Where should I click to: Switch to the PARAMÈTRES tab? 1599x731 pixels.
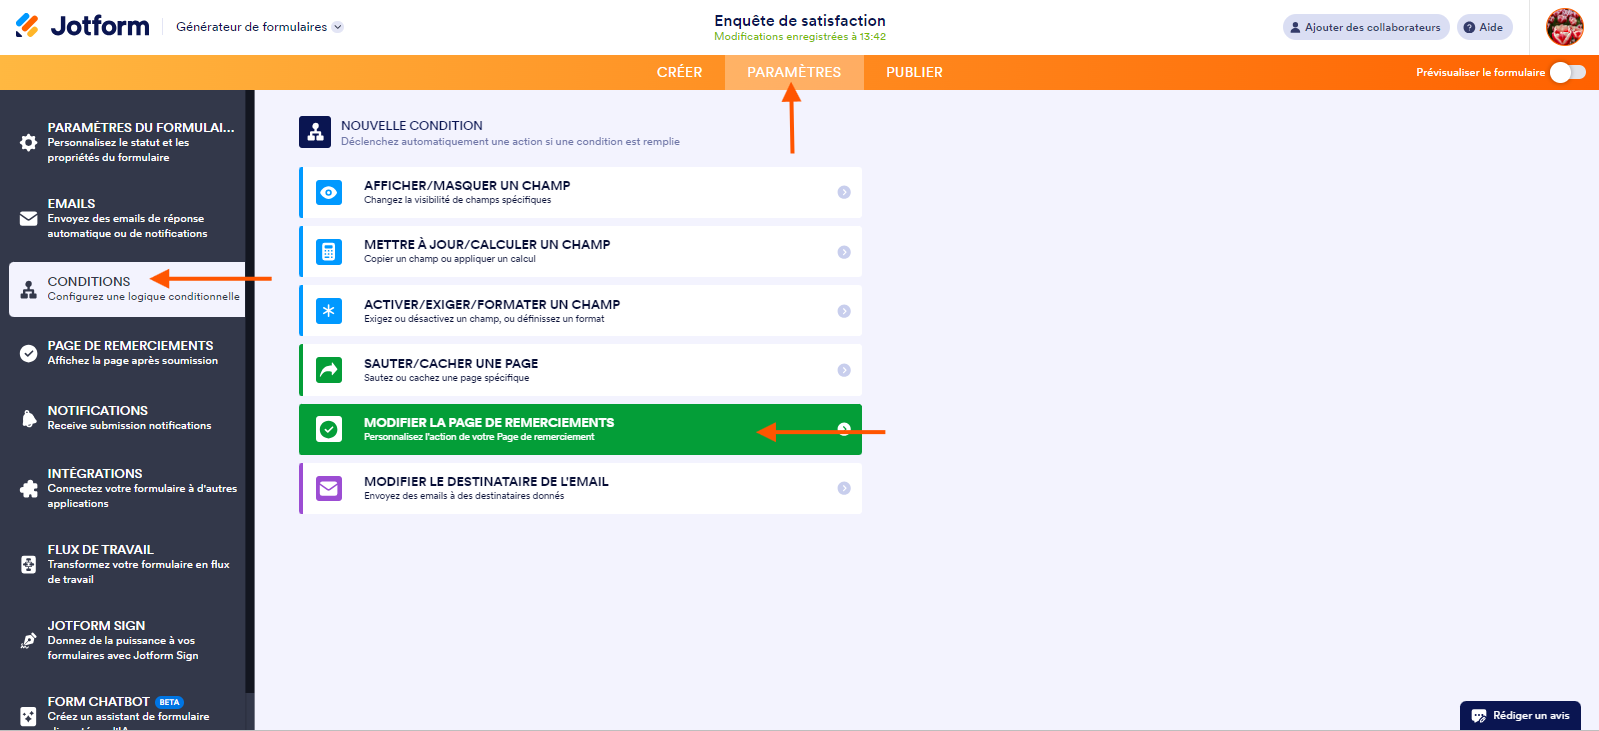click(x=794, y=72)
